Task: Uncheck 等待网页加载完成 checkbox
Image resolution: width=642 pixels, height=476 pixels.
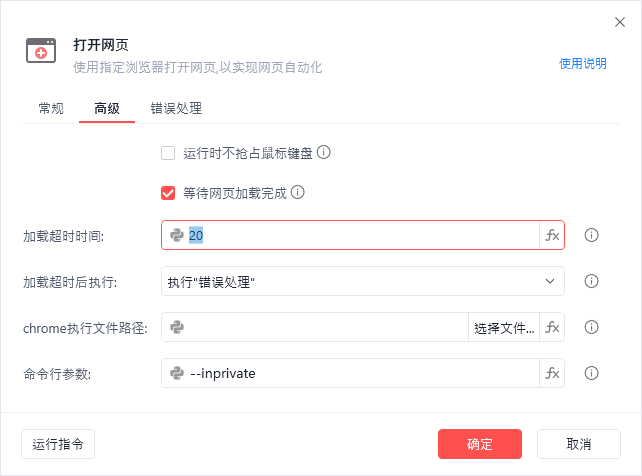Action: (168, 193)
